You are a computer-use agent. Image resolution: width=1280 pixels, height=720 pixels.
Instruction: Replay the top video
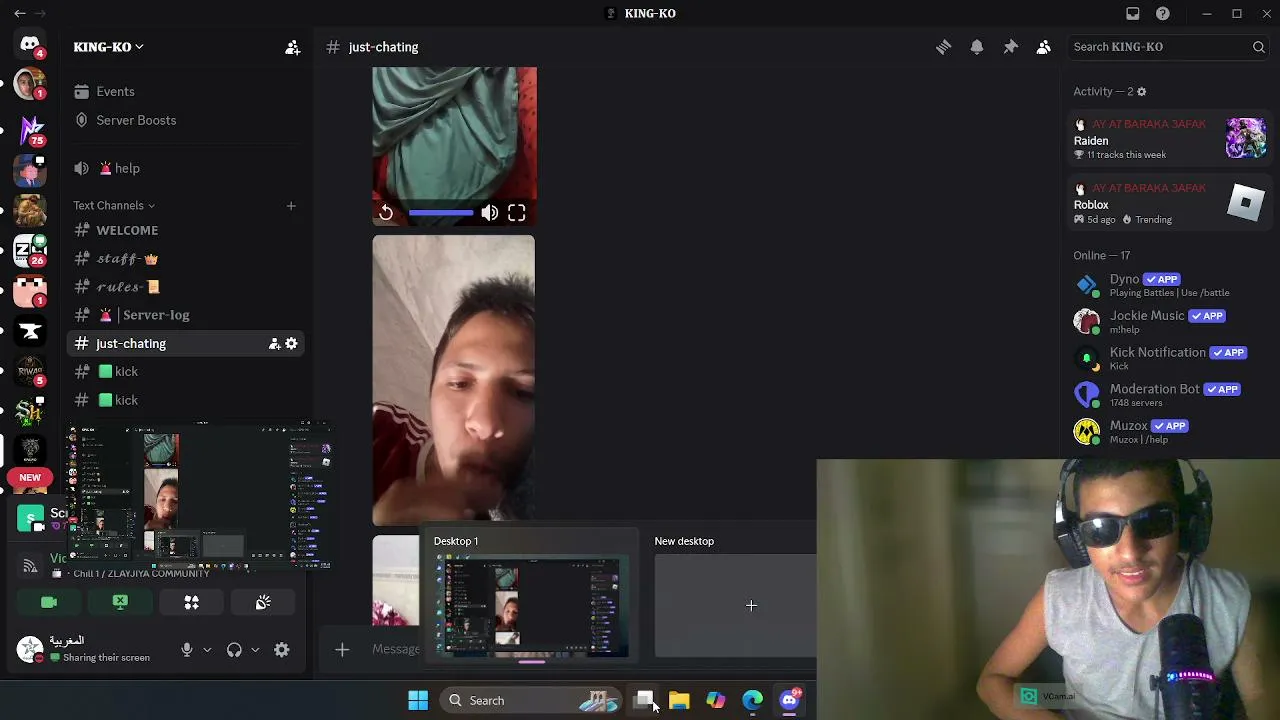click(386, 212)
